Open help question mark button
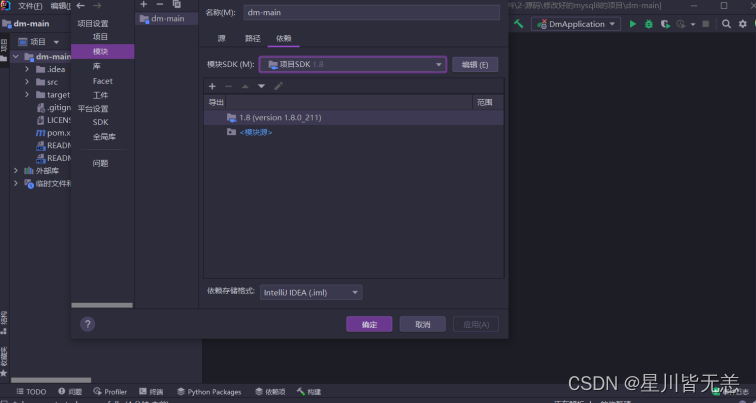This screenshot has height=403, width=756. [87, 324]
